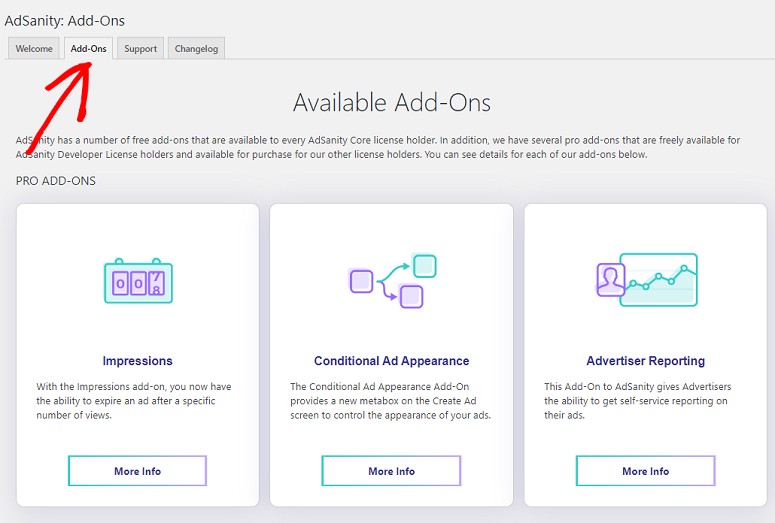Click More Info under Conditional Ad Appearance
The height and width of the screenshot is (523, 775).
point(391,471)
